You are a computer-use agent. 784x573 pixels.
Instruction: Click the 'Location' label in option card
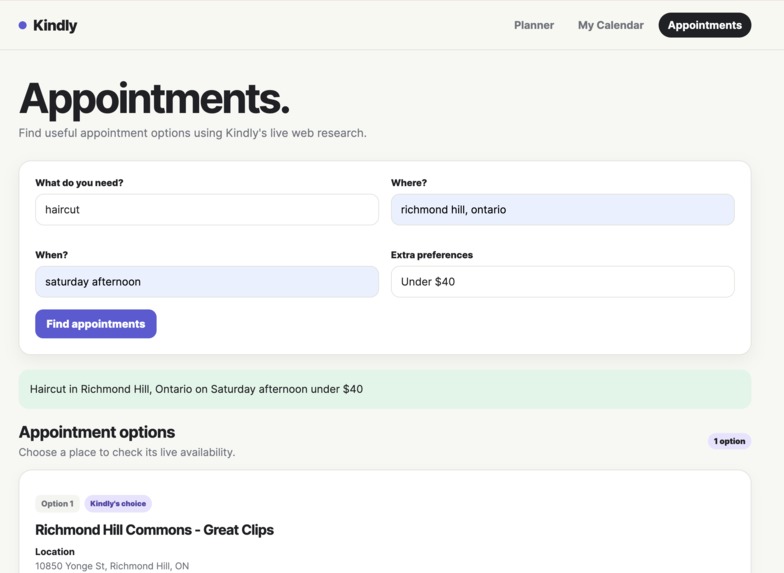[55, 552]
